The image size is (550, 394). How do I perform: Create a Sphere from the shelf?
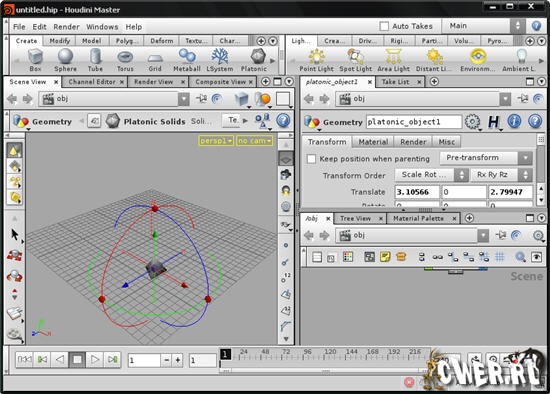[x=65, y=60]
